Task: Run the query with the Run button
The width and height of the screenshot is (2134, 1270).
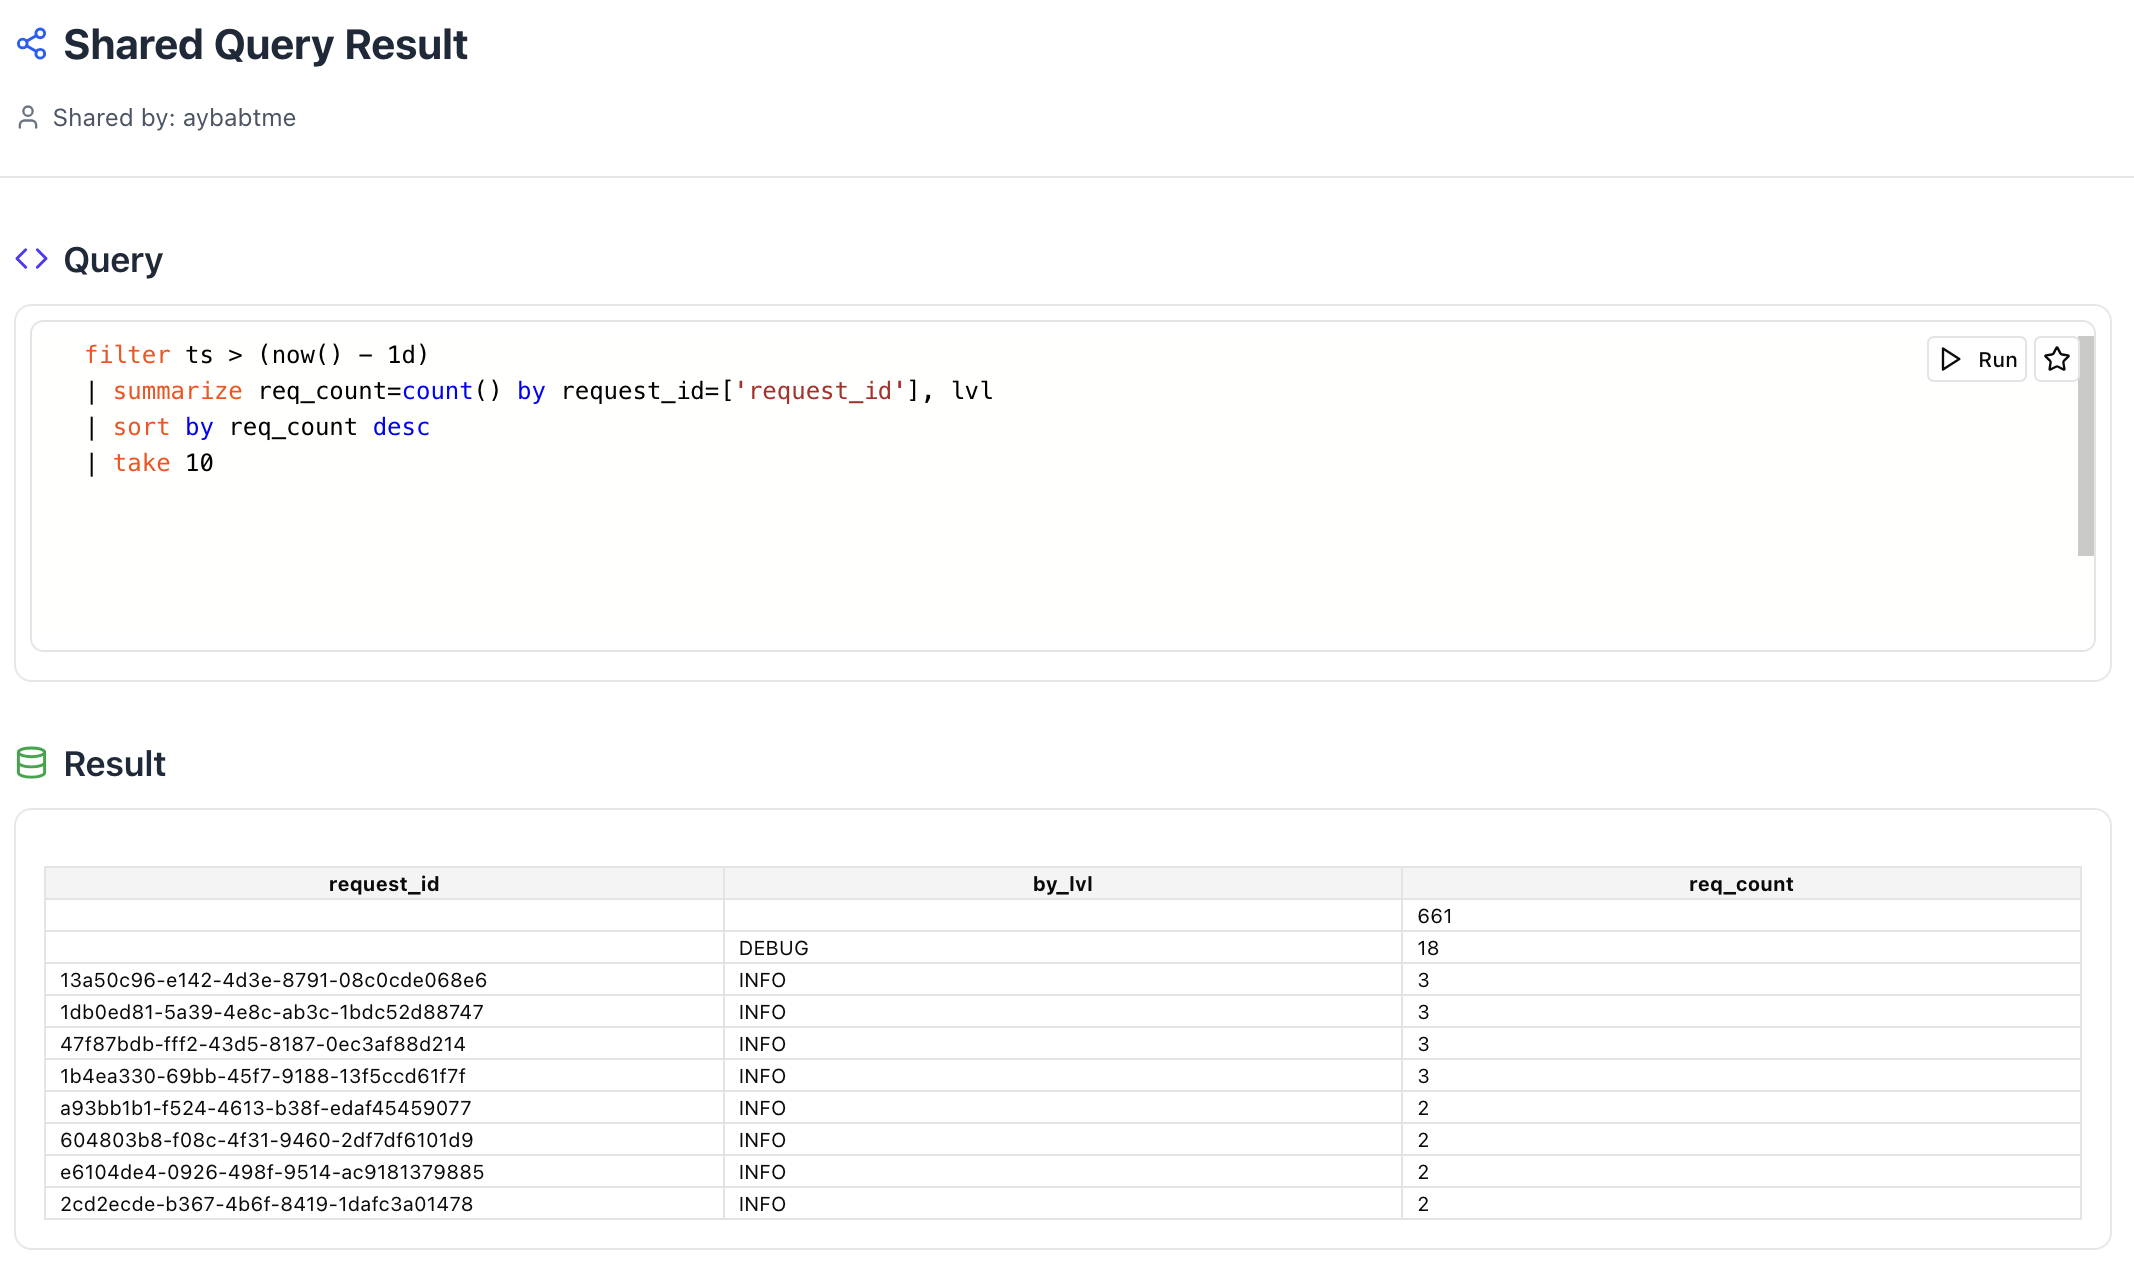Action: (x=1977, y=359)
